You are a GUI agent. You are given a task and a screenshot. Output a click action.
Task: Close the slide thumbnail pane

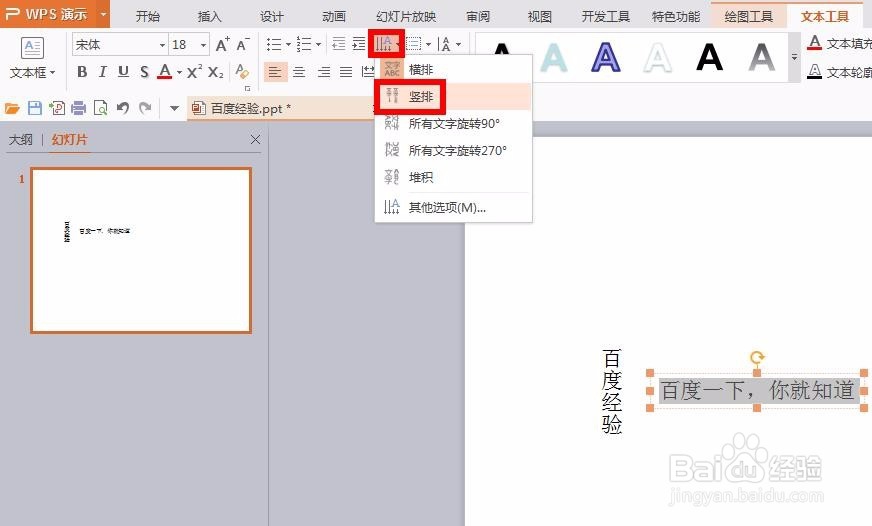click(255, 140)
